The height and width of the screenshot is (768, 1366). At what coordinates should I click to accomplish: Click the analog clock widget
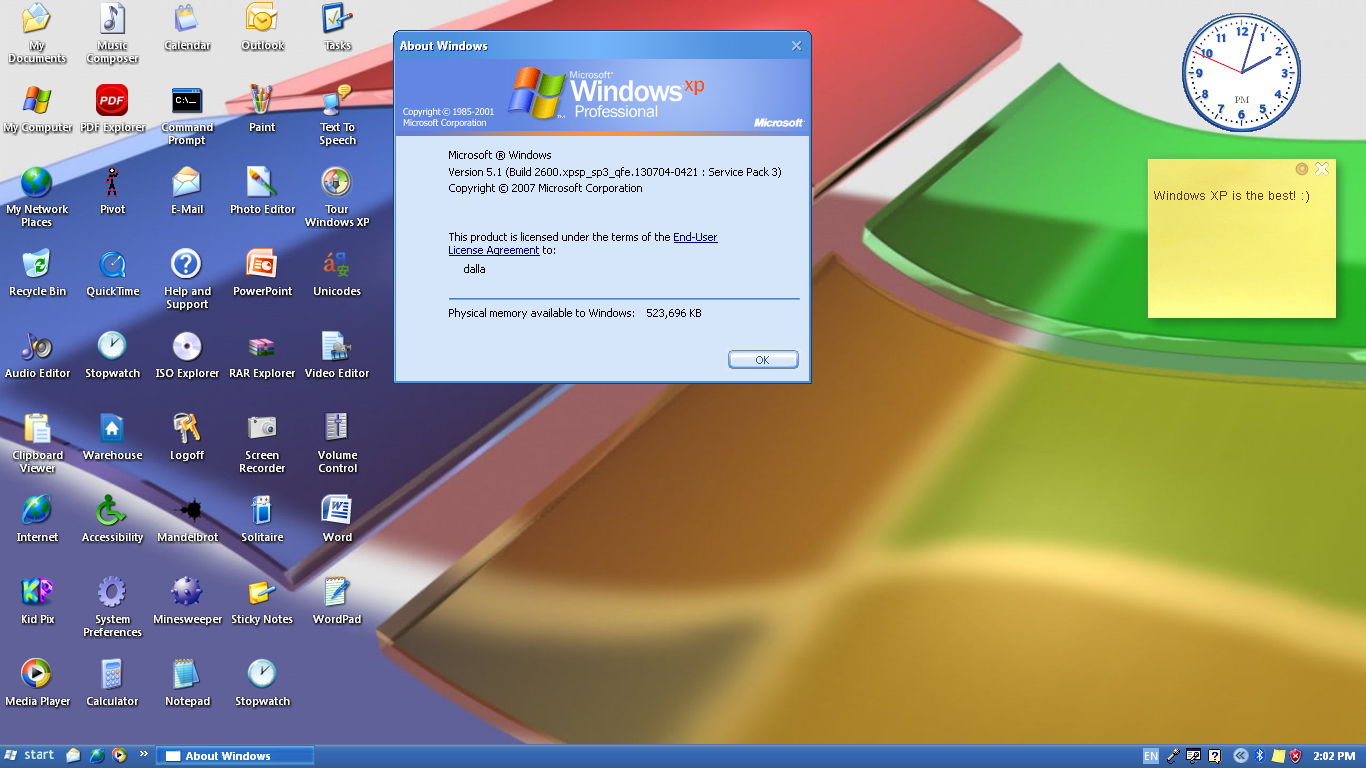(1241, 72)
